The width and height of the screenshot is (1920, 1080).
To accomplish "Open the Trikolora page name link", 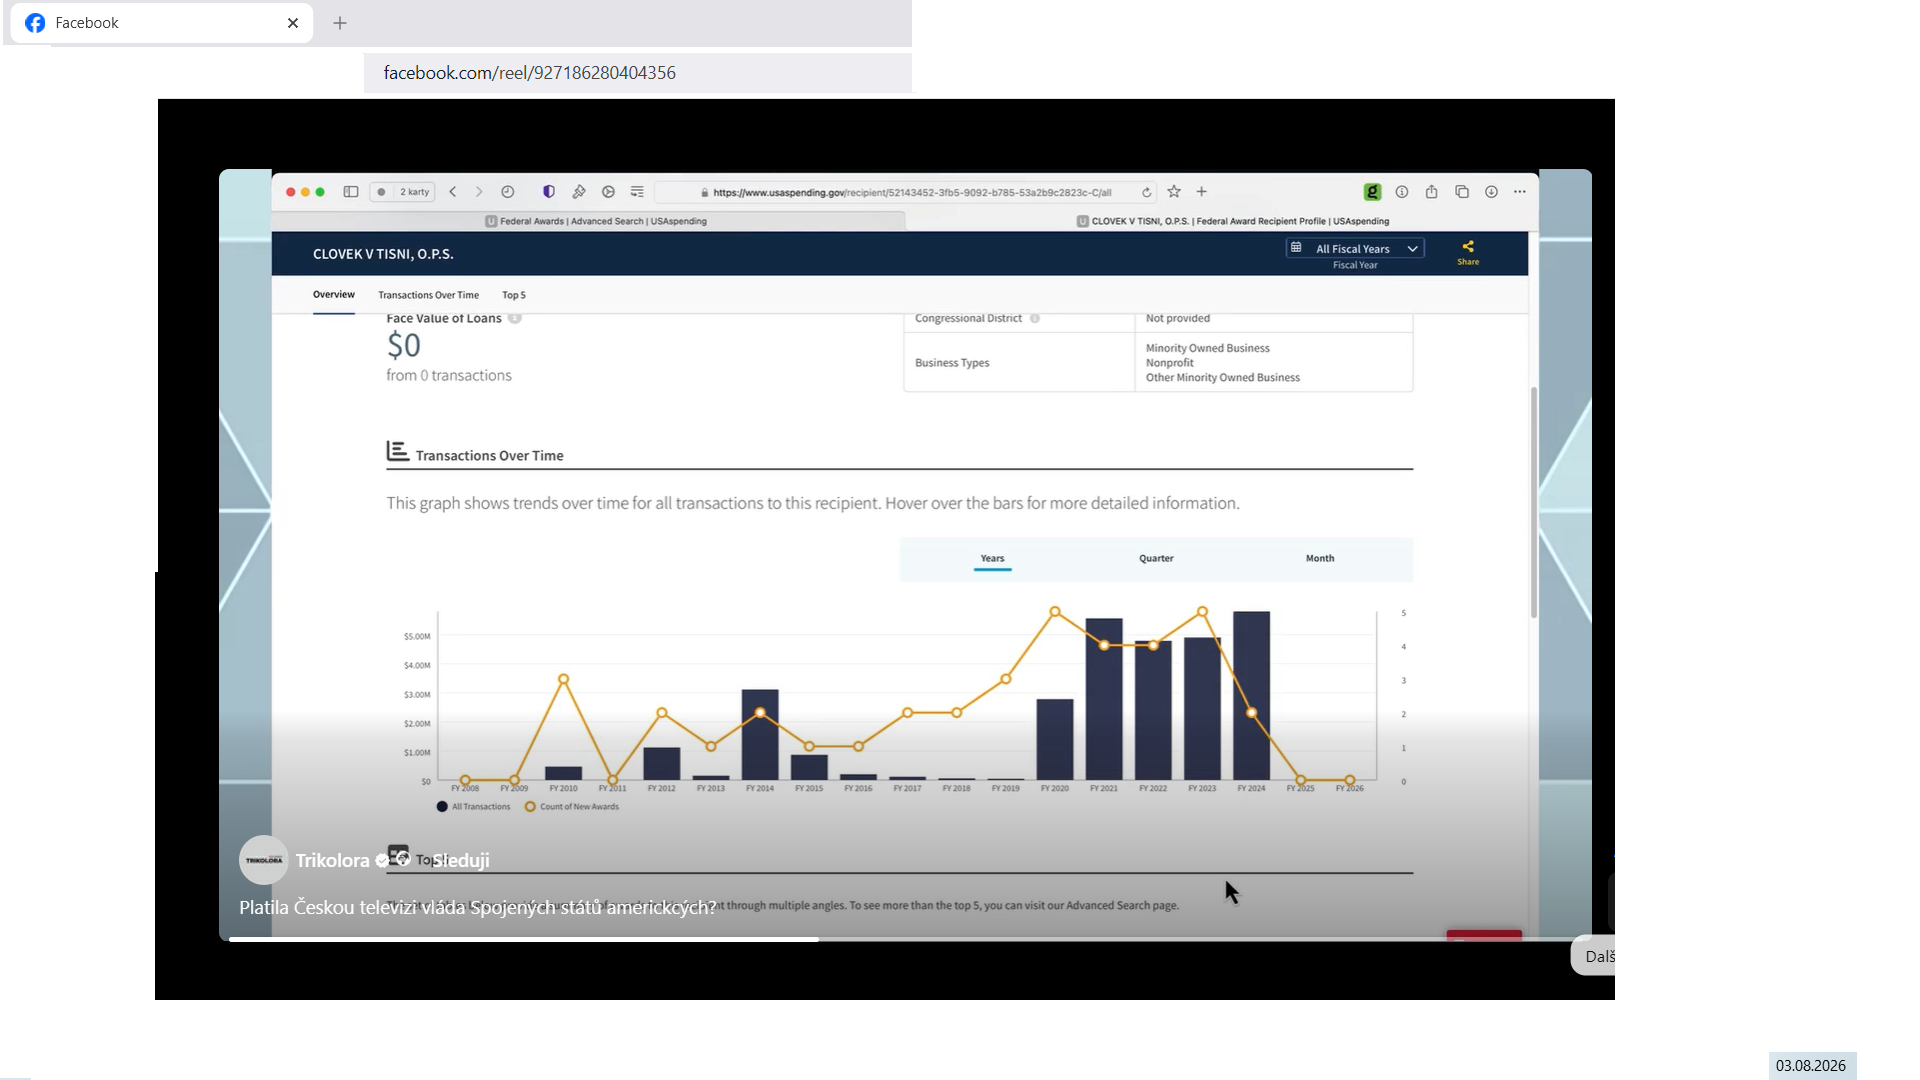I will pyautogui.click(x=332, y=860).
